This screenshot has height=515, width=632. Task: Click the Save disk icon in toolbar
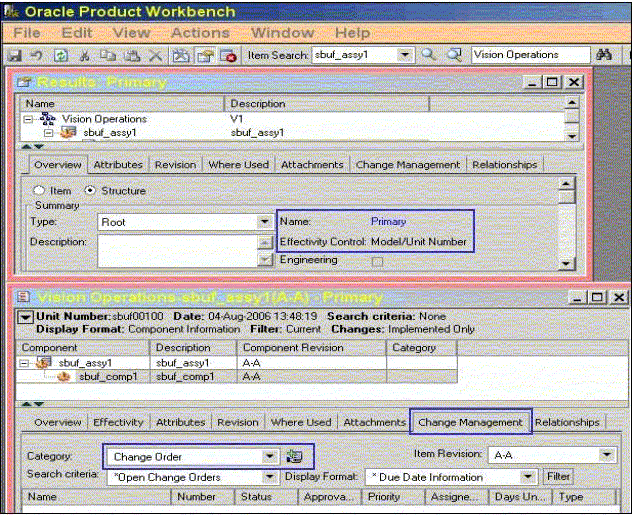pyautogui.click(x=14, y=55)
